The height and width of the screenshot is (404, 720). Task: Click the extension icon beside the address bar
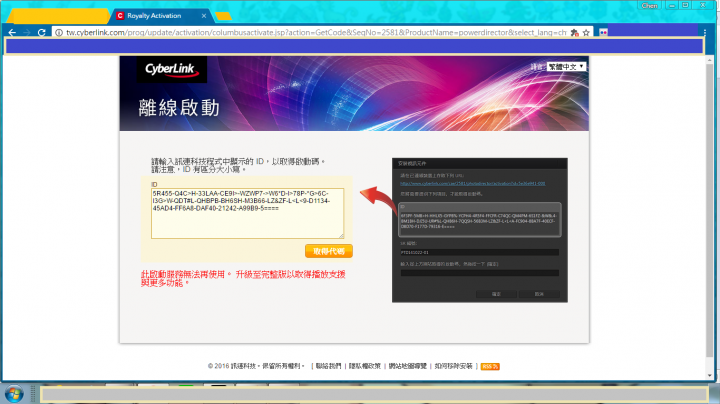click(603, 33)
